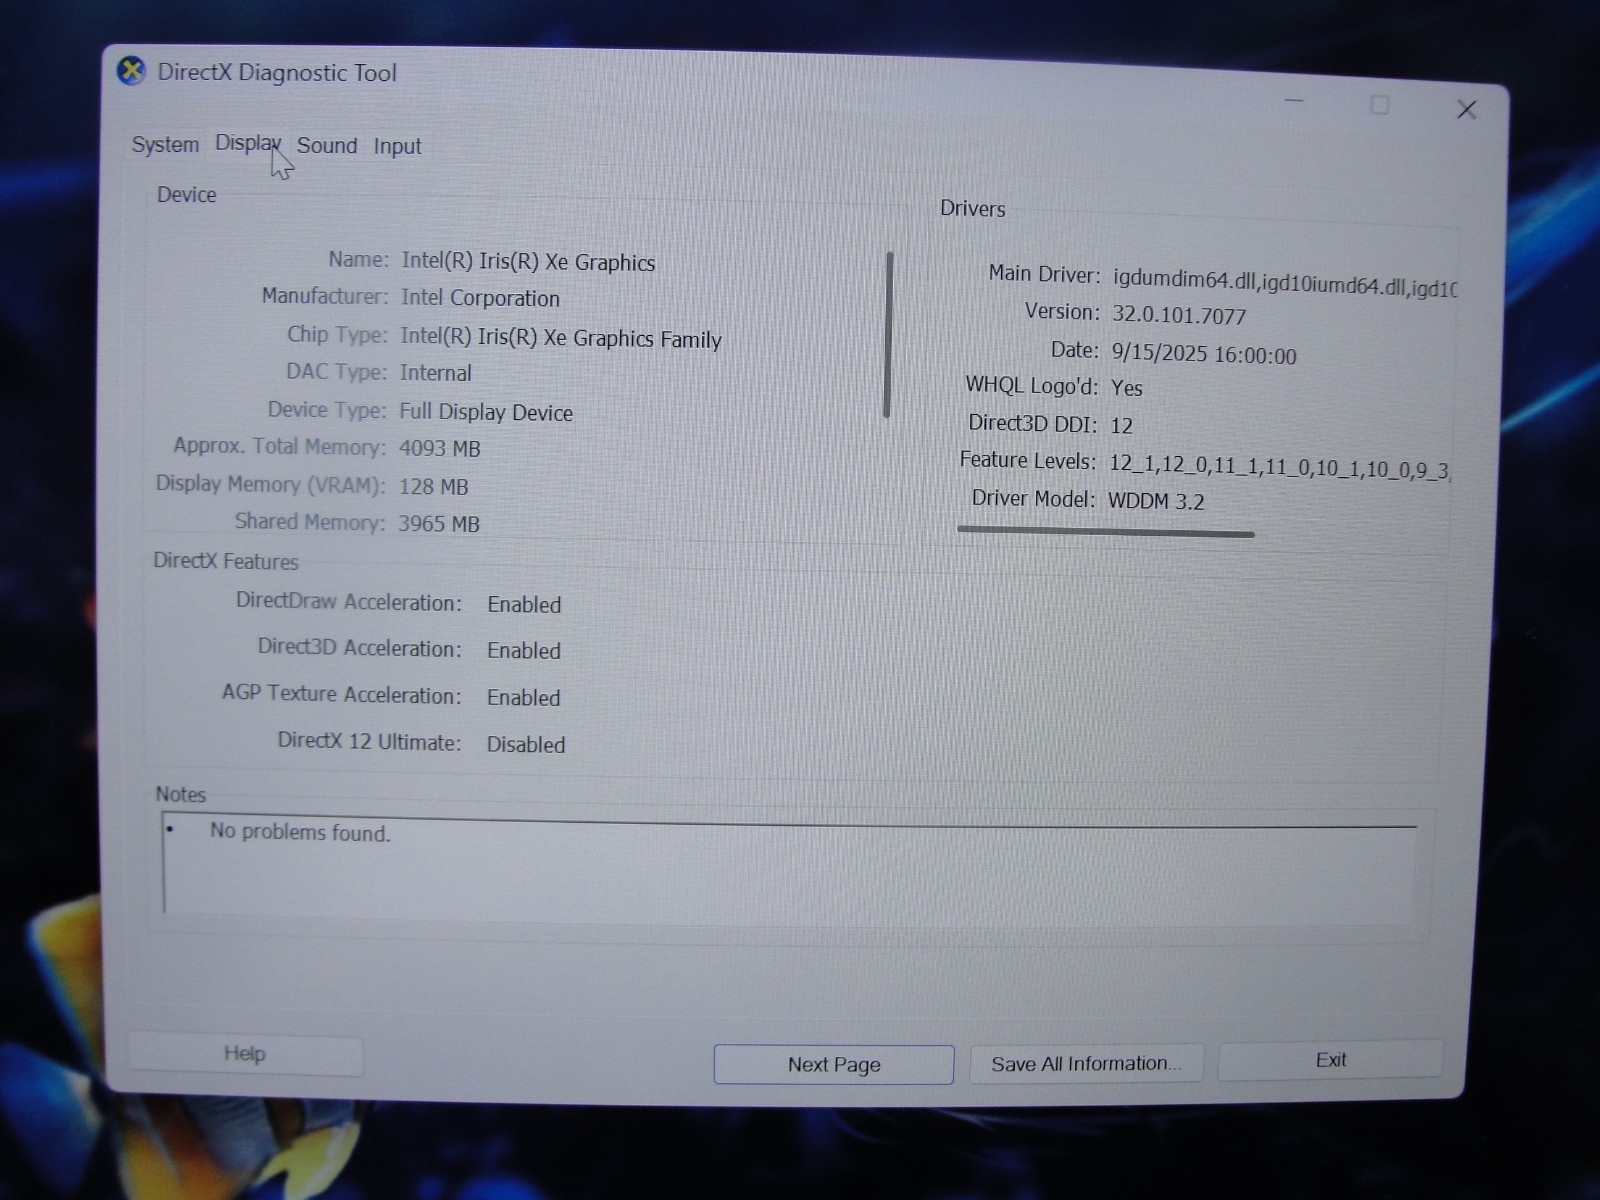This screenshot has height=1200, width=1600.
Task: Select the Display tab
Action: 248,144
